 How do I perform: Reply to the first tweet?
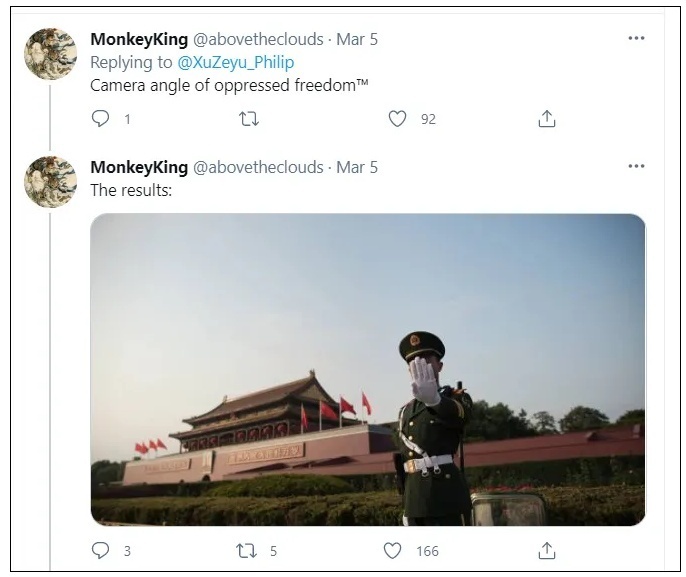(x=100, y=119)
